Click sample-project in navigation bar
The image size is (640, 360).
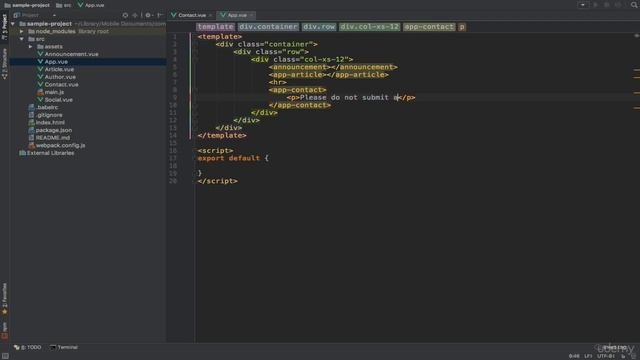coord(27,5)
